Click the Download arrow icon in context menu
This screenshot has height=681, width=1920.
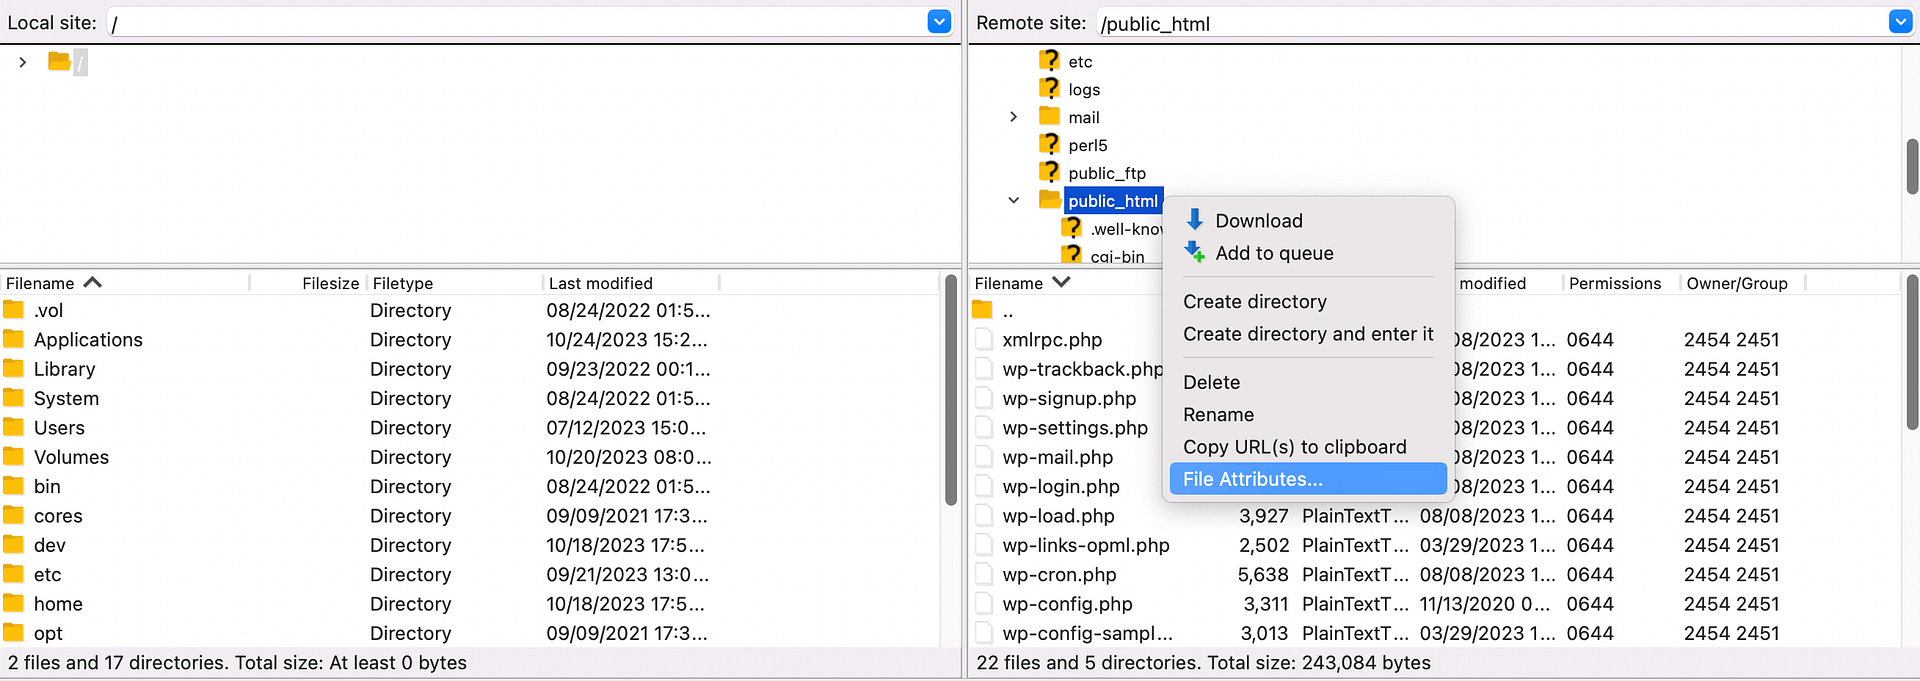[1194, 220]
